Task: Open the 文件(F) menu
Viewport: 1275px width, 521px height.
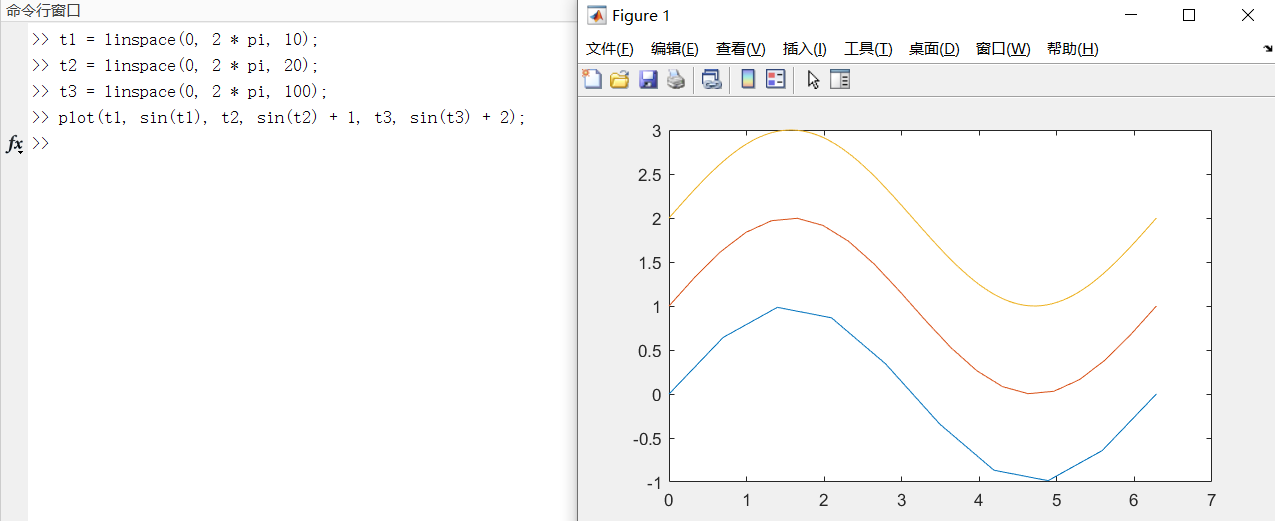Action: (609, 49)
